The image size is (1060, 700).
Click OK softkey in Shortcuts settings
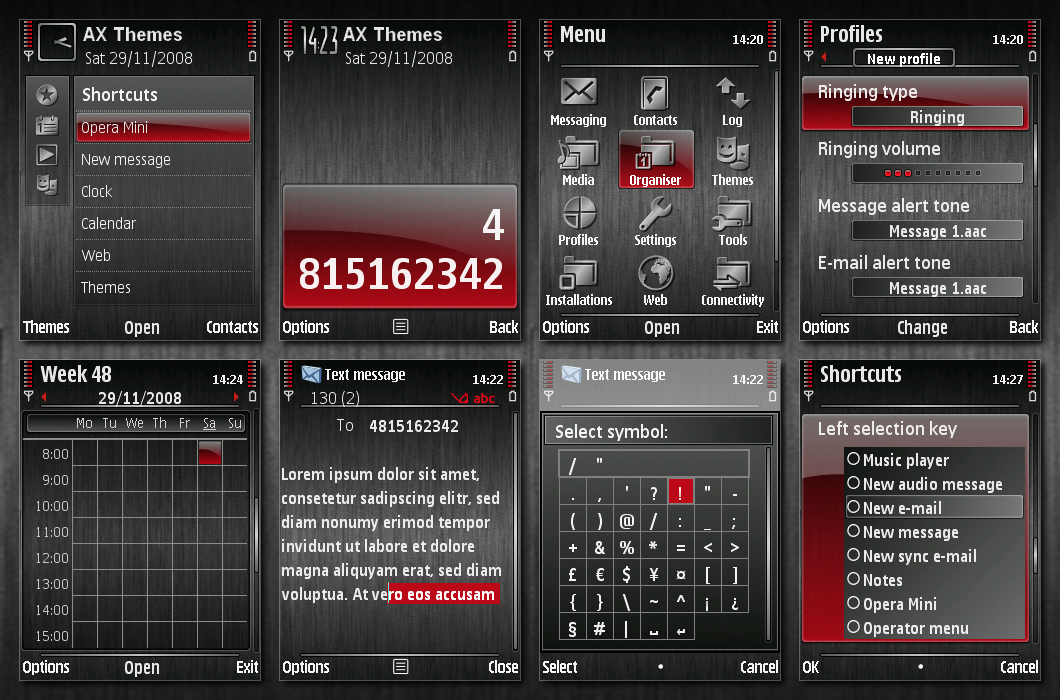pos(811,667)
